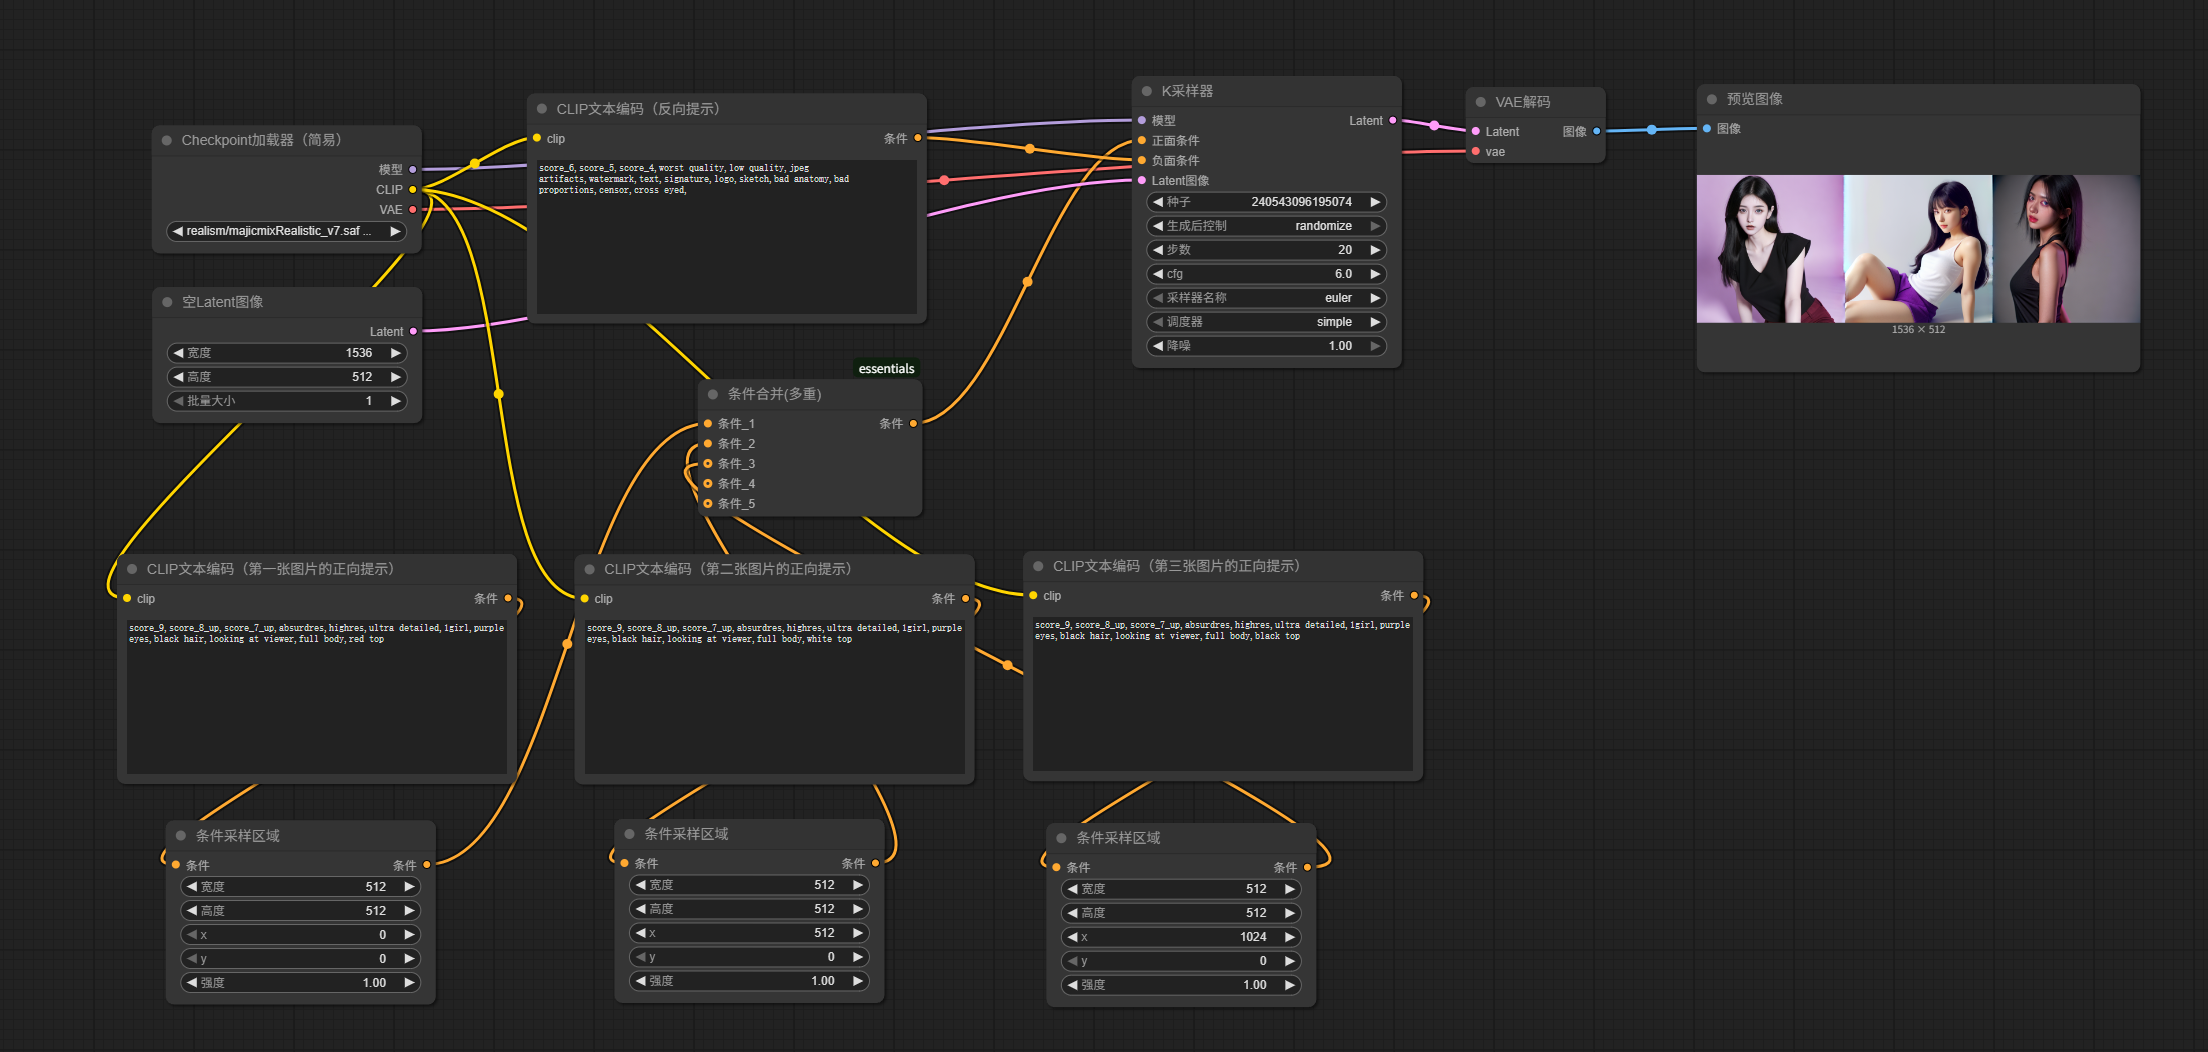Image resolution: width=2208 pixels, height=1052 pixels.
Task: Click the Latent output socket of 空Latent图像
Action: 413,331
